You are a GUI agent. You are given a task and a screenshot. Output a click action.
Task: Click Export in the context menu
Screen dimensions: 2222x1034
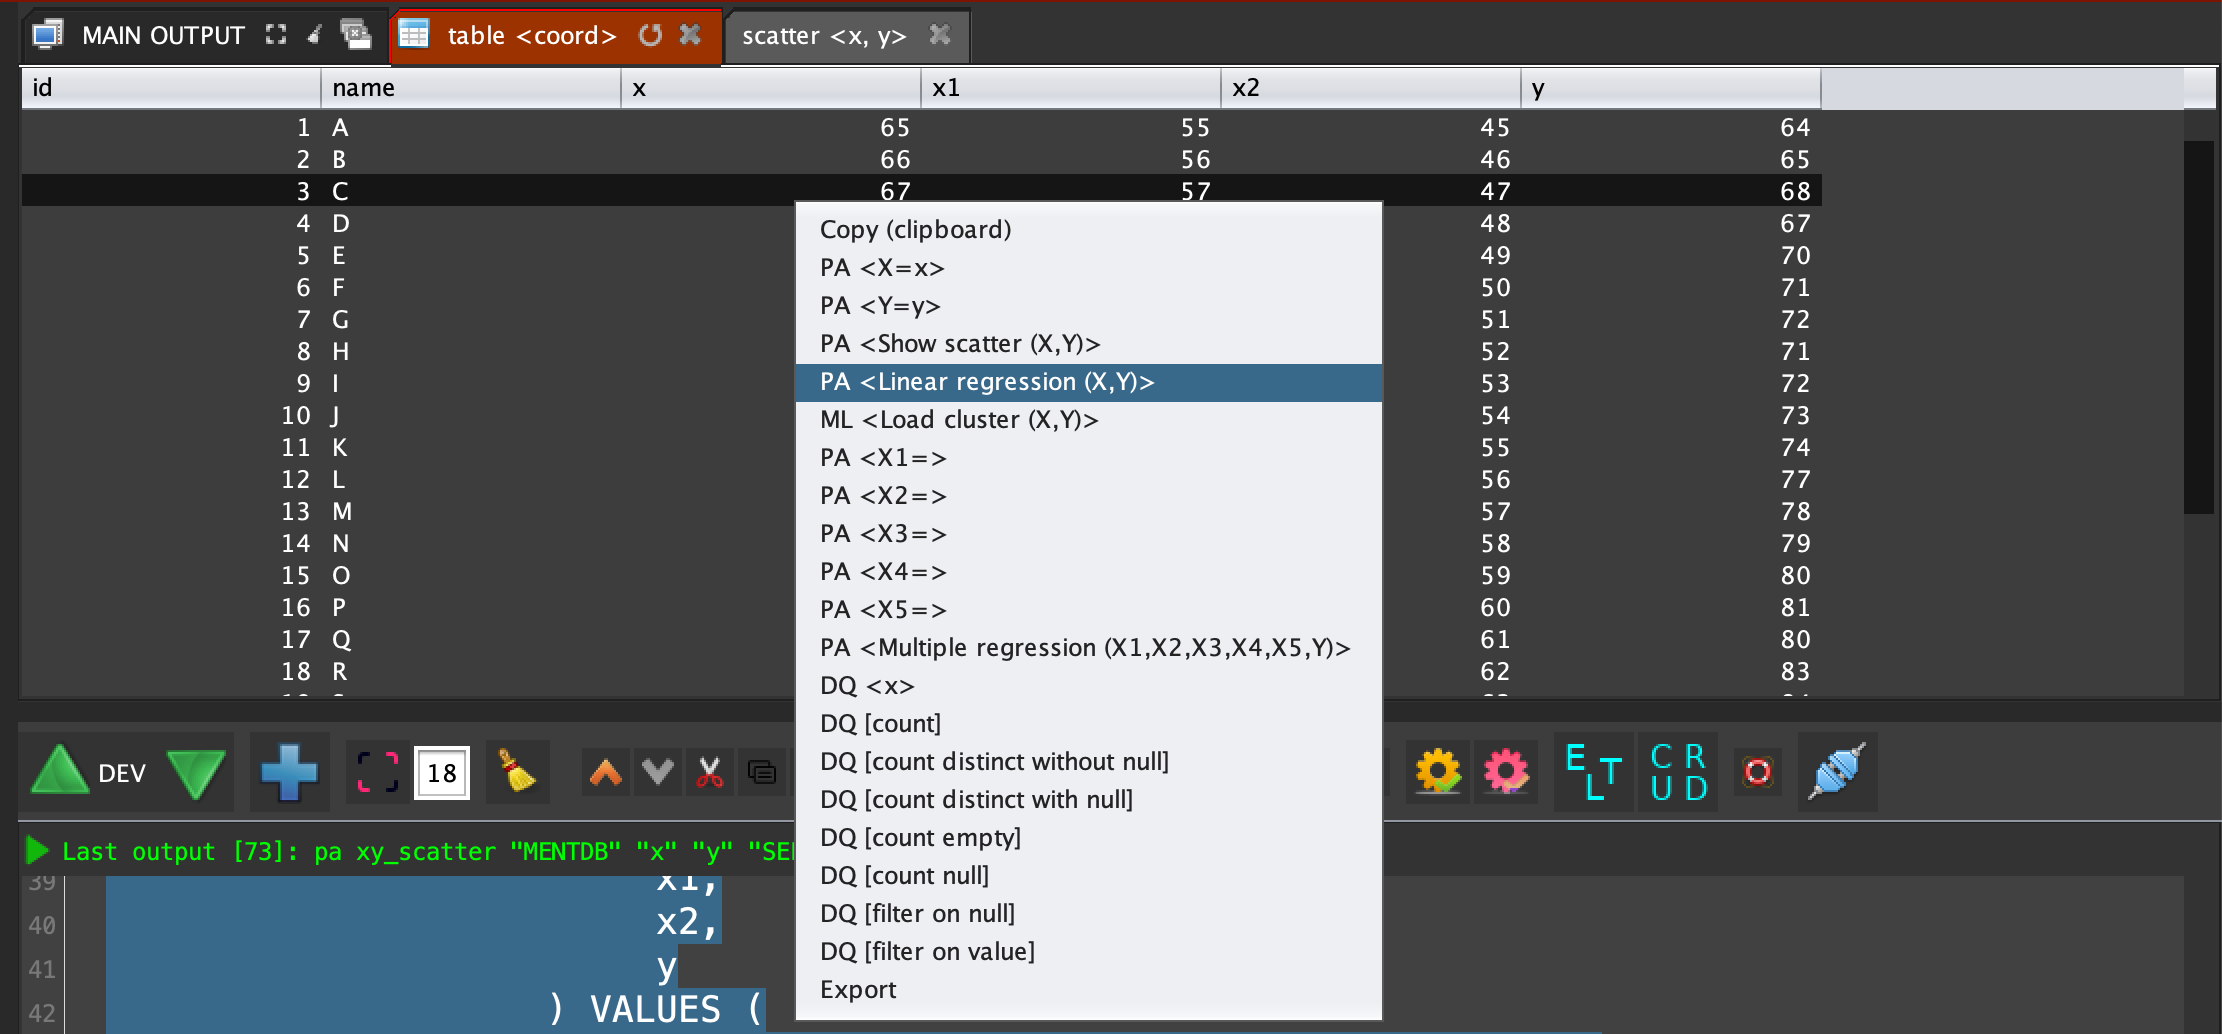coord(858,990)
